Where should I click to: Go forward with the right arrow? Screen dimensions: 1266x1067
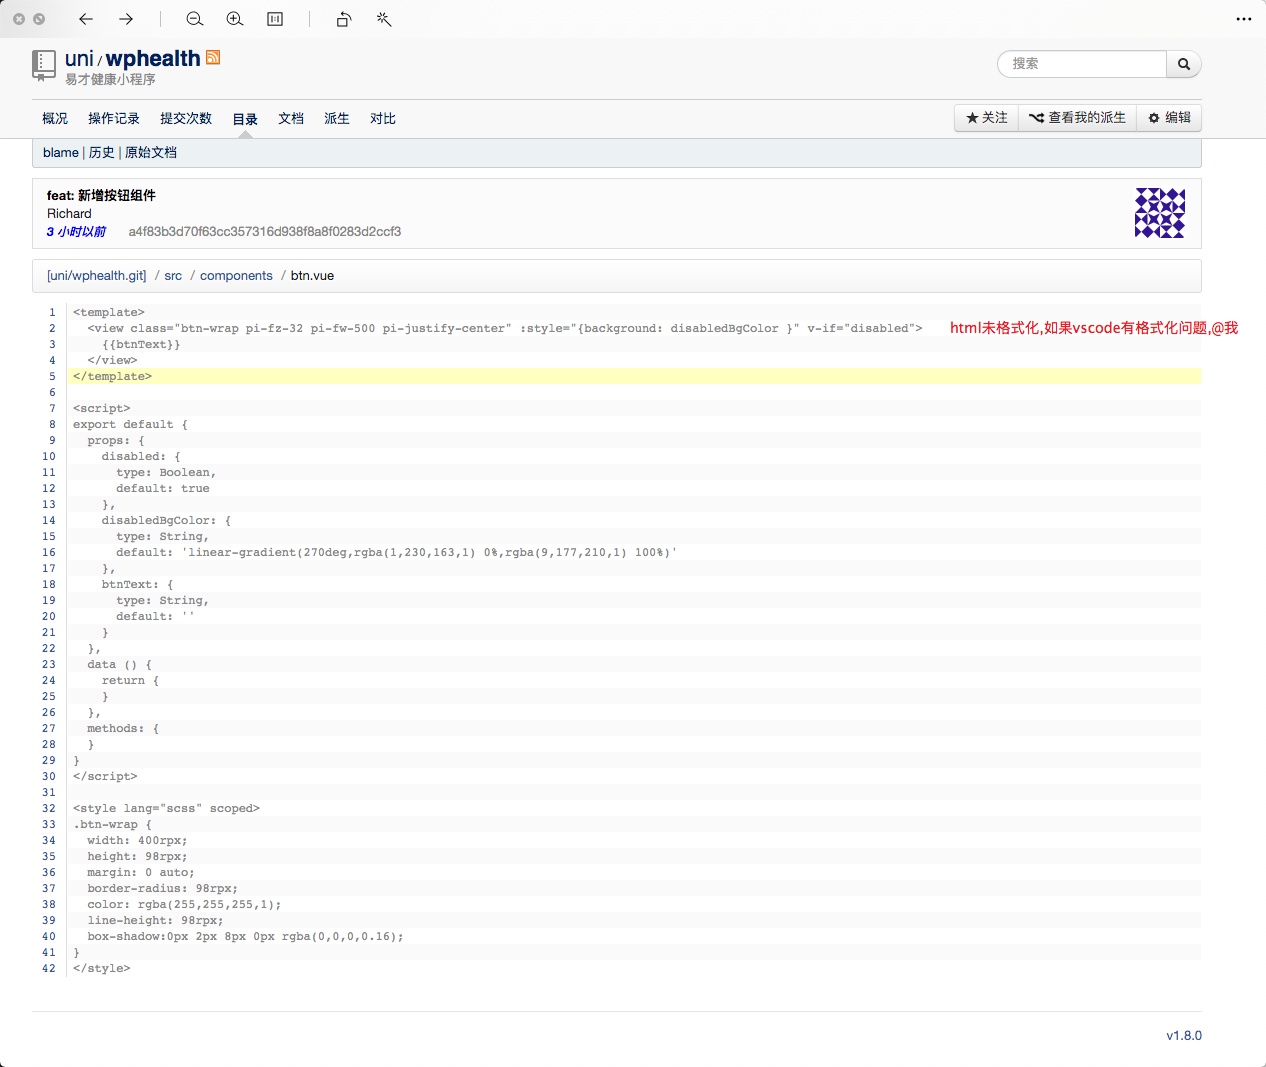click(126, 19)
